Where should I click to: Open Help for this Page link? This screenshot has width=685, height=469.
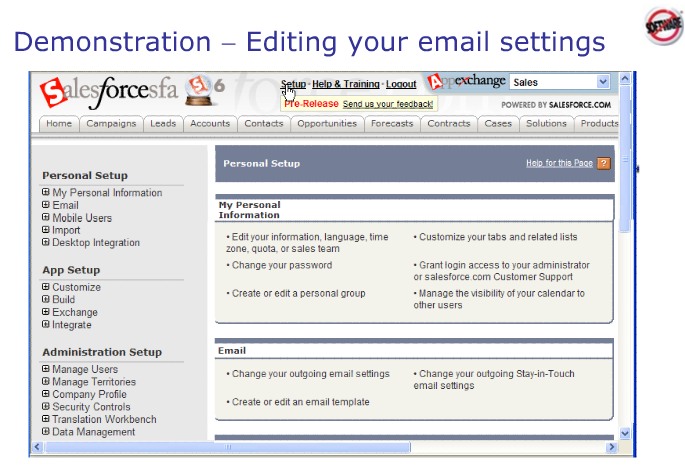tap(558, 163)
